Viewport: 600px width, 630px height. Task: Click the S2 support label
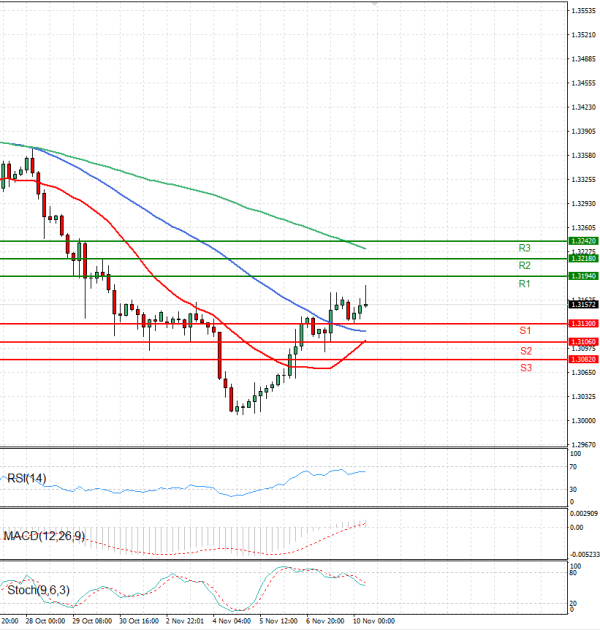pyautogui.click(x=525, y=351)
